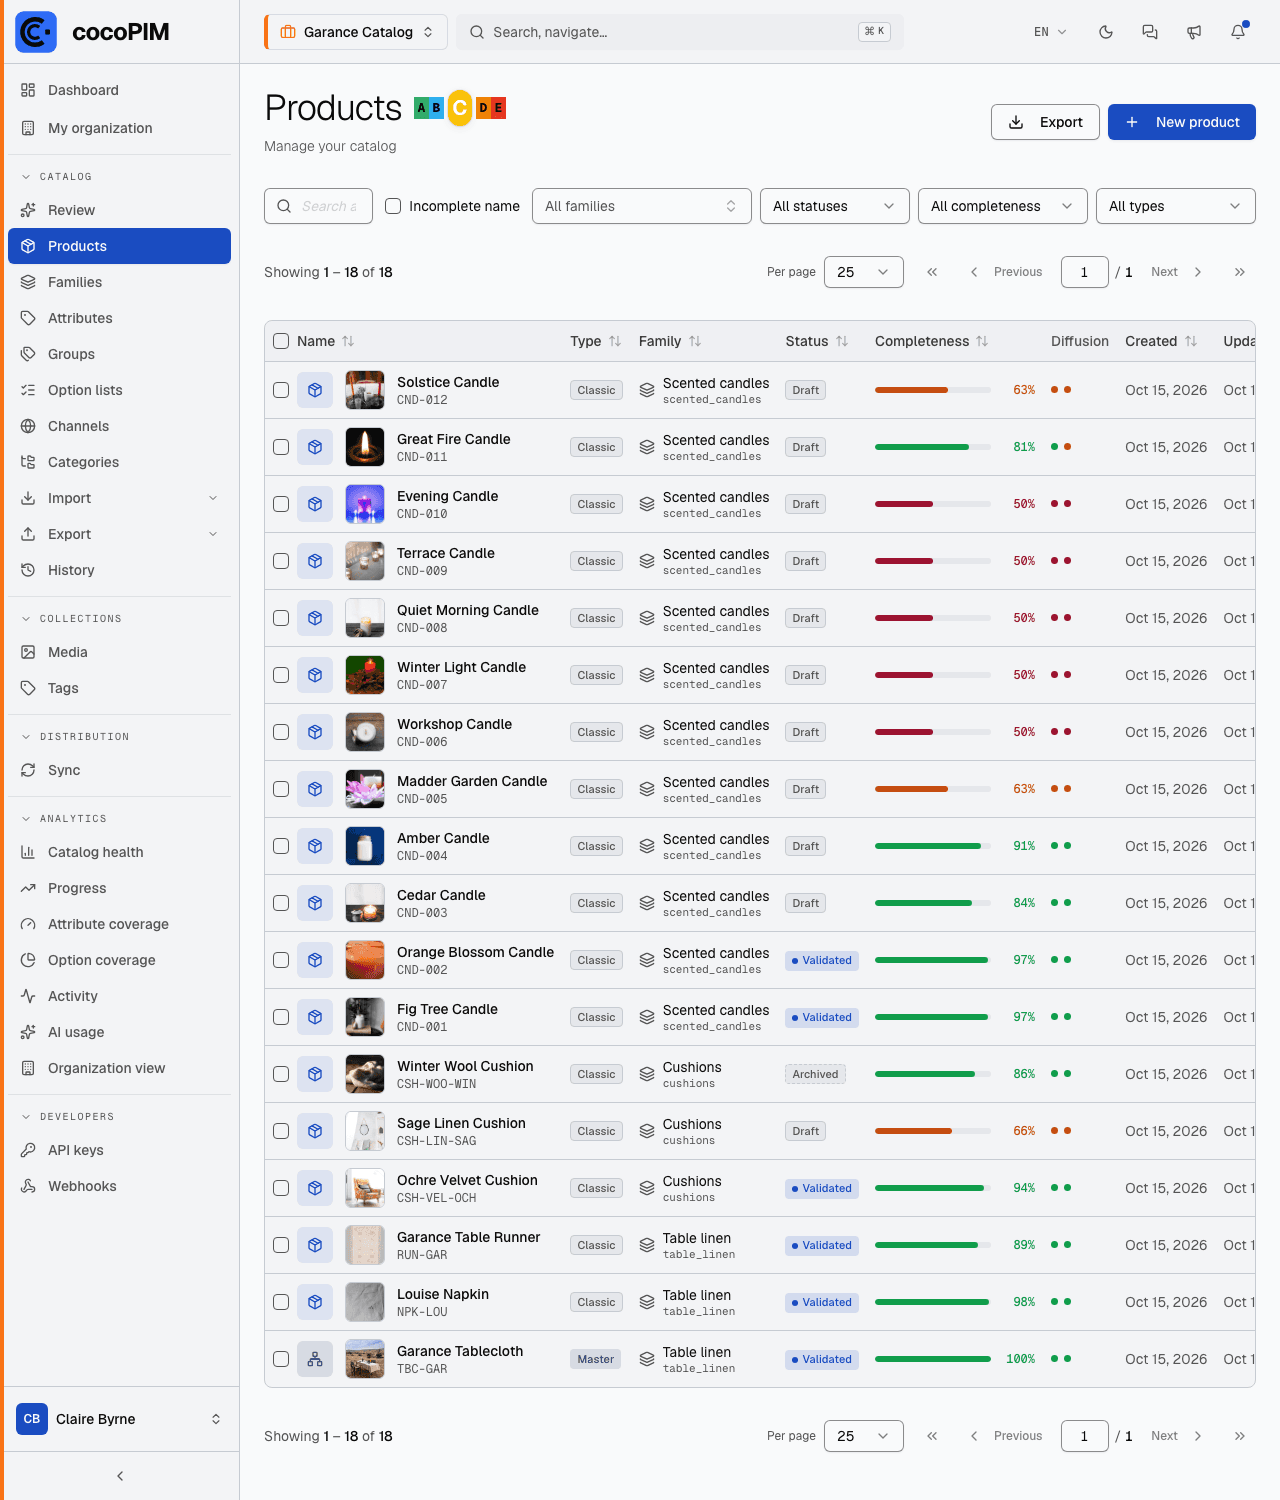Click the Evening Candle thumbnail
Screen dimensions: 1280x1500
coord(365,504)
